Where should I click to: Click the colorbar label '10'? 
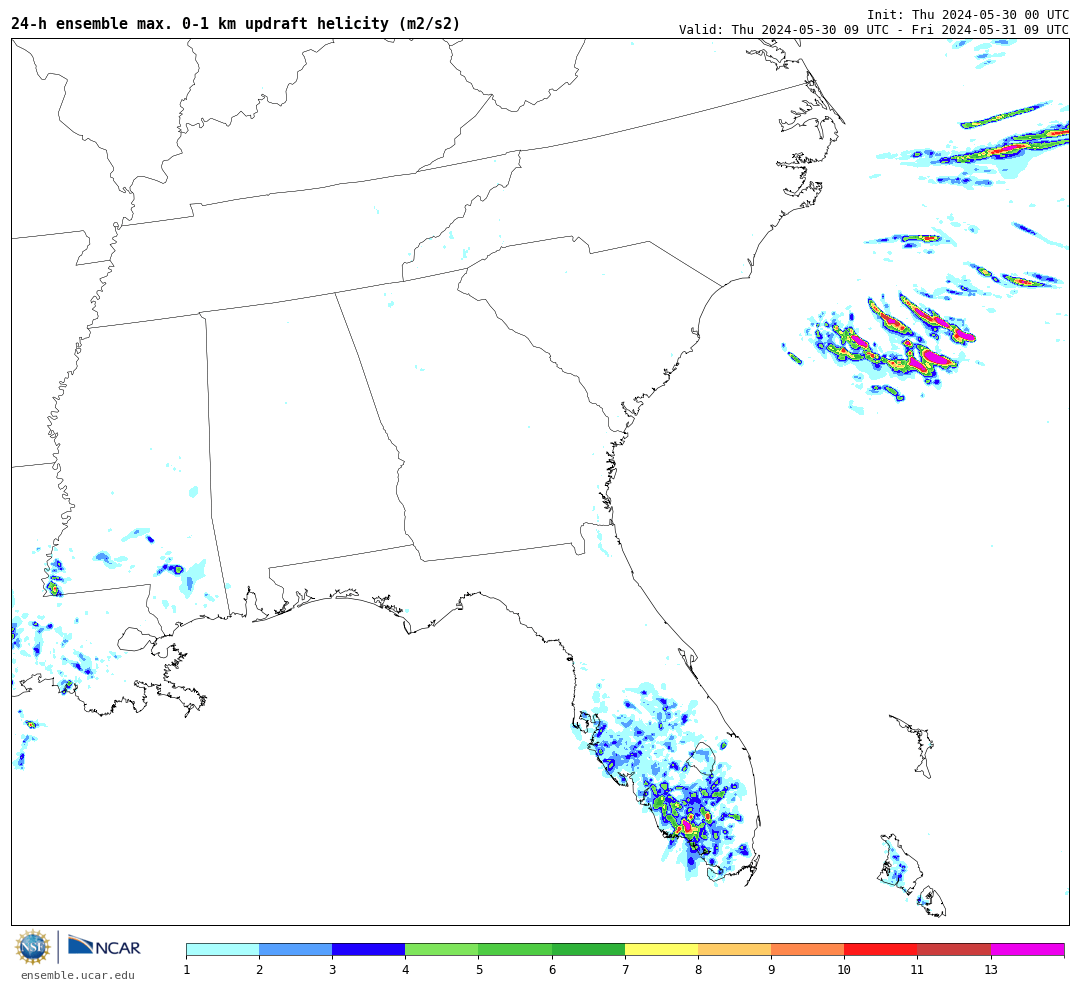[x=844, y=970]
